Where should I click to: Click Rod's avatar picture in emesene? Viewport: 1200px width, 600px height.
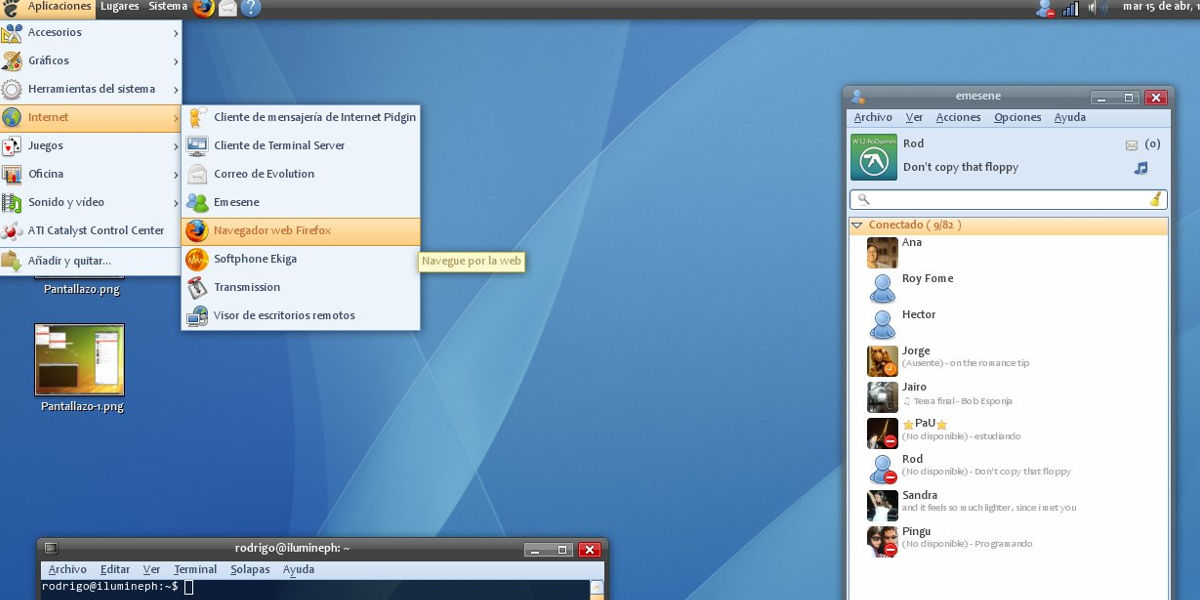click(x=874, y=157)
